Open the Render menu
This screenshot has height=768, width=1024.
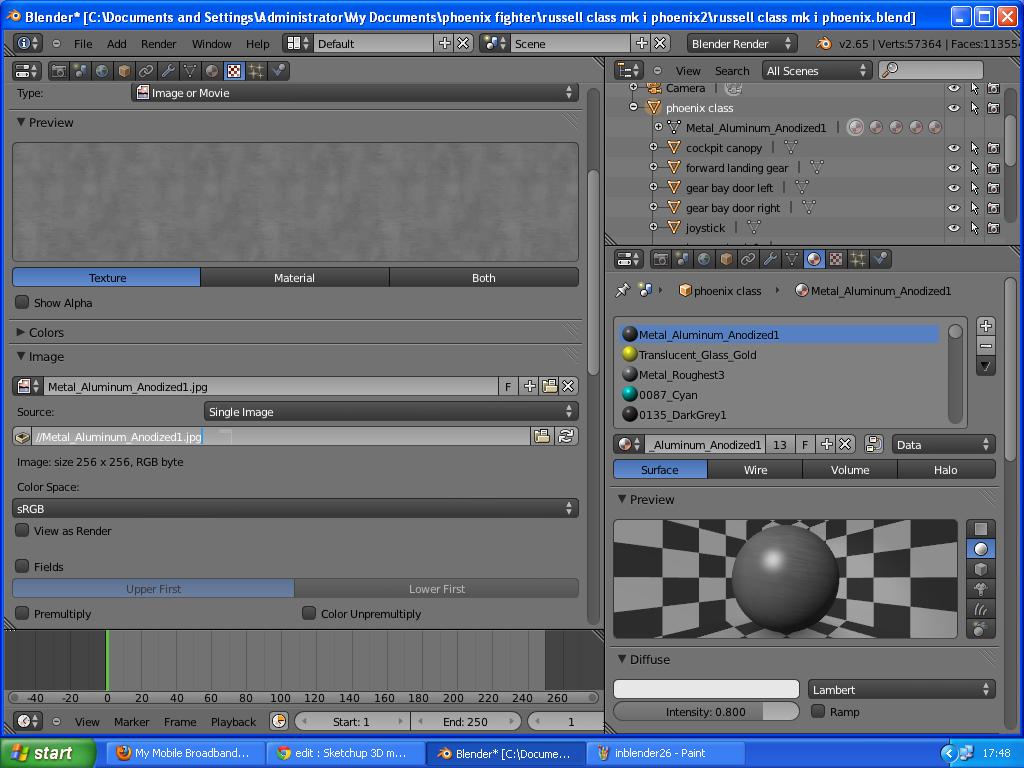pyautogui.click(x=157, y=44)
